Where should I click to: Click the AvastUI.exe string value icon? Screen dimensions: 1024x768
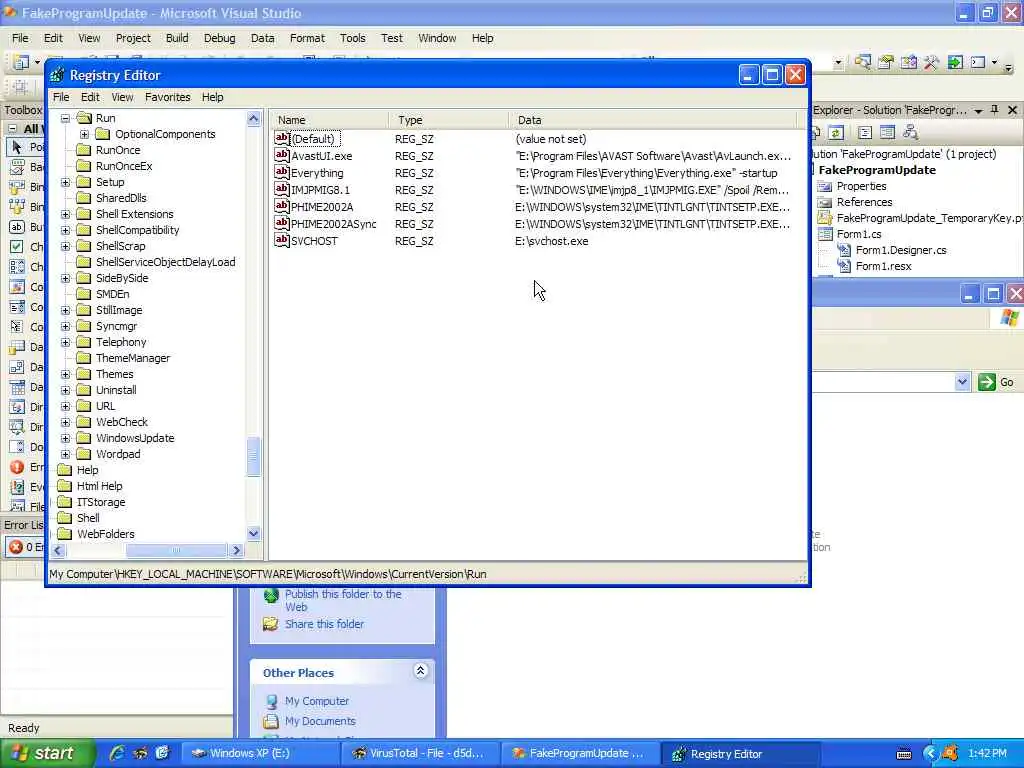tap(281, 155)
